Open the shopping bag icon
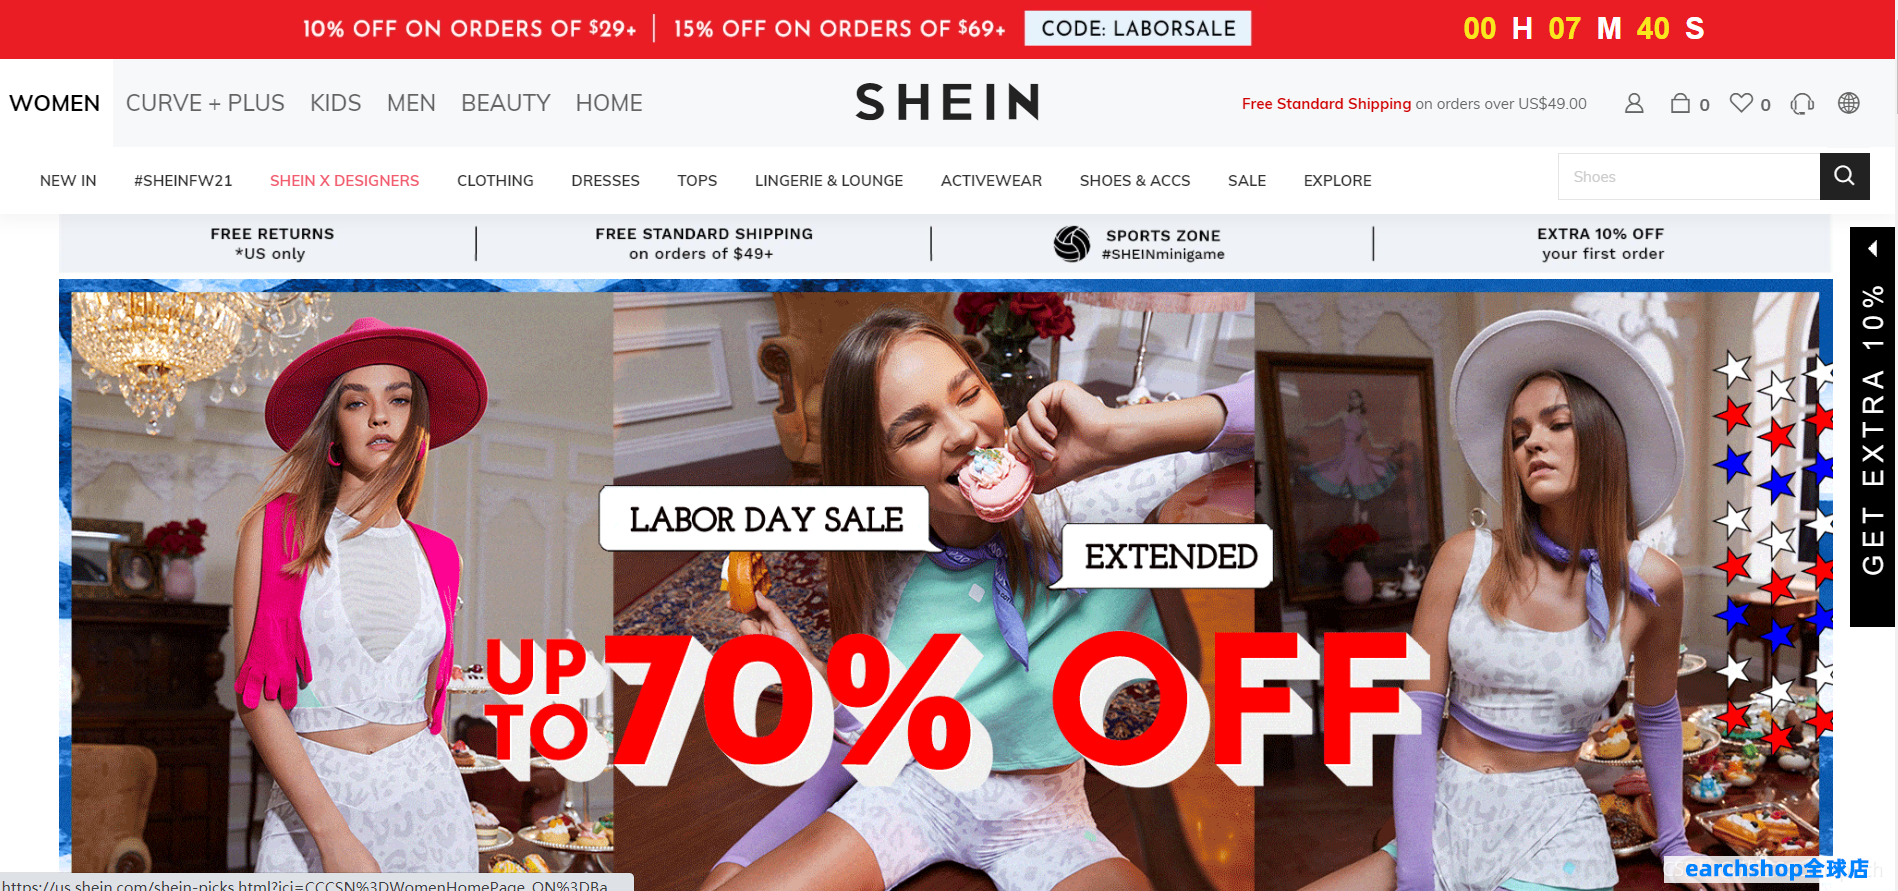Viewport: 1898px width, 891px height. [1680, 103]
